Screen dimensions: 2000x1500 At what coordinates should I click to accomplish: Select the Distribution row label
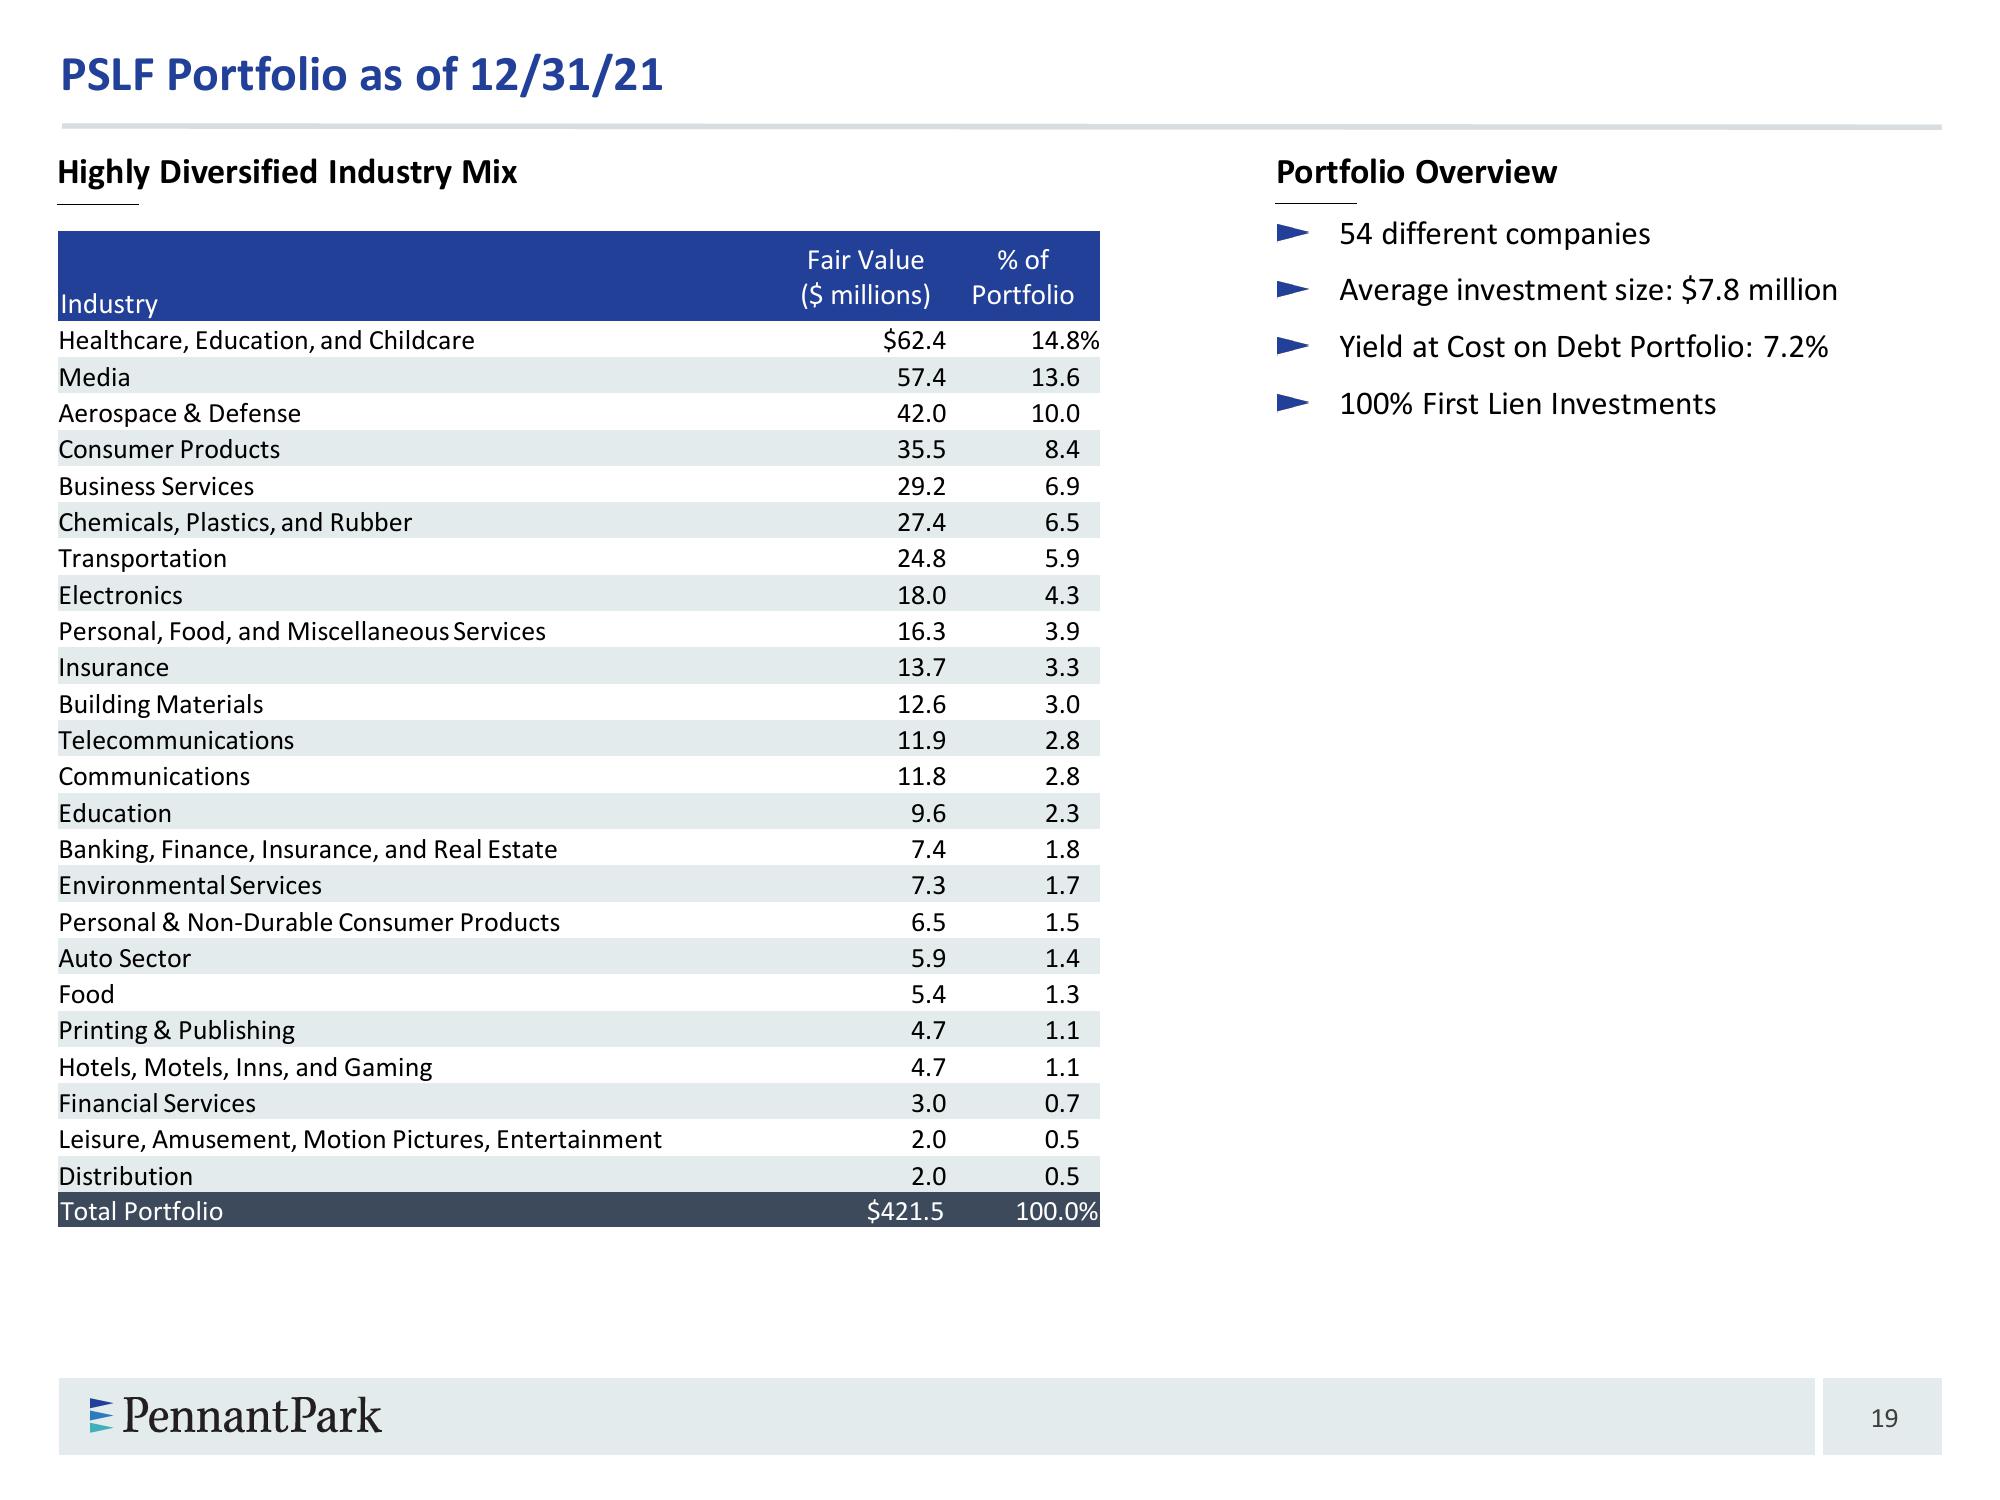[125, 1177]
